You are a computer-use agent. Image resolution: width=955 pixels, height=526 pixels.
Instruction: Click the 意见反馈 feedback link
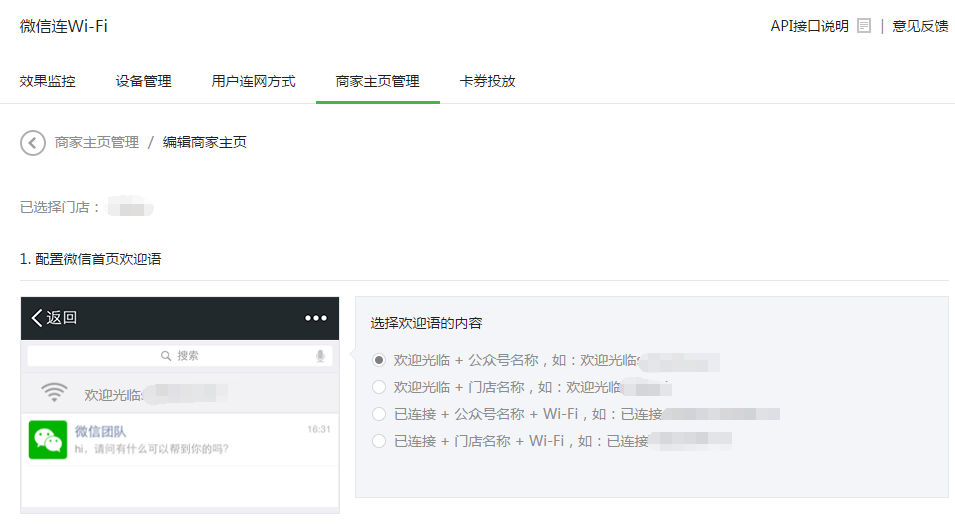coord(920,26)
